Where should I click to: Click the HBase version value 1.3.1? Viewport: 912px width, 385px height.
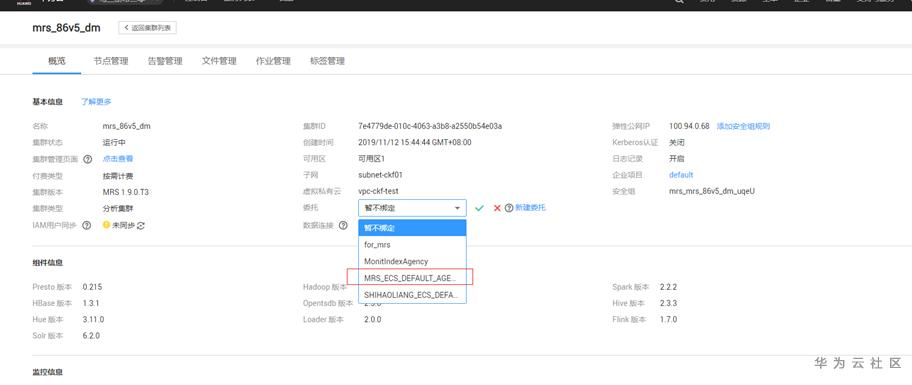pyautogui.click(x=91, y=303)
